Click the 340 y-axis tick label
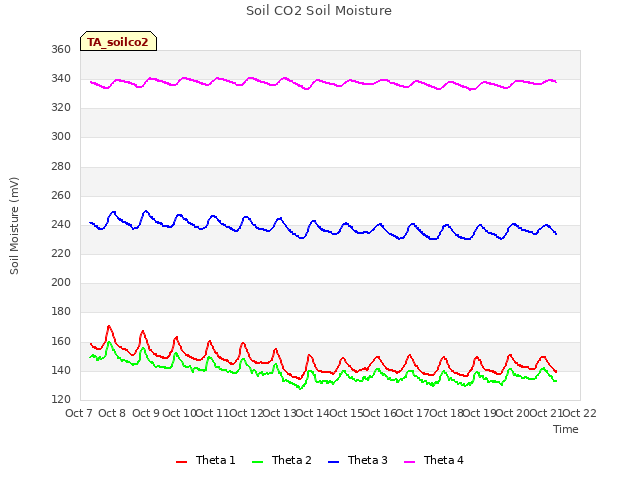This screenshot has width=640, height=480. [x=61, y=78]
